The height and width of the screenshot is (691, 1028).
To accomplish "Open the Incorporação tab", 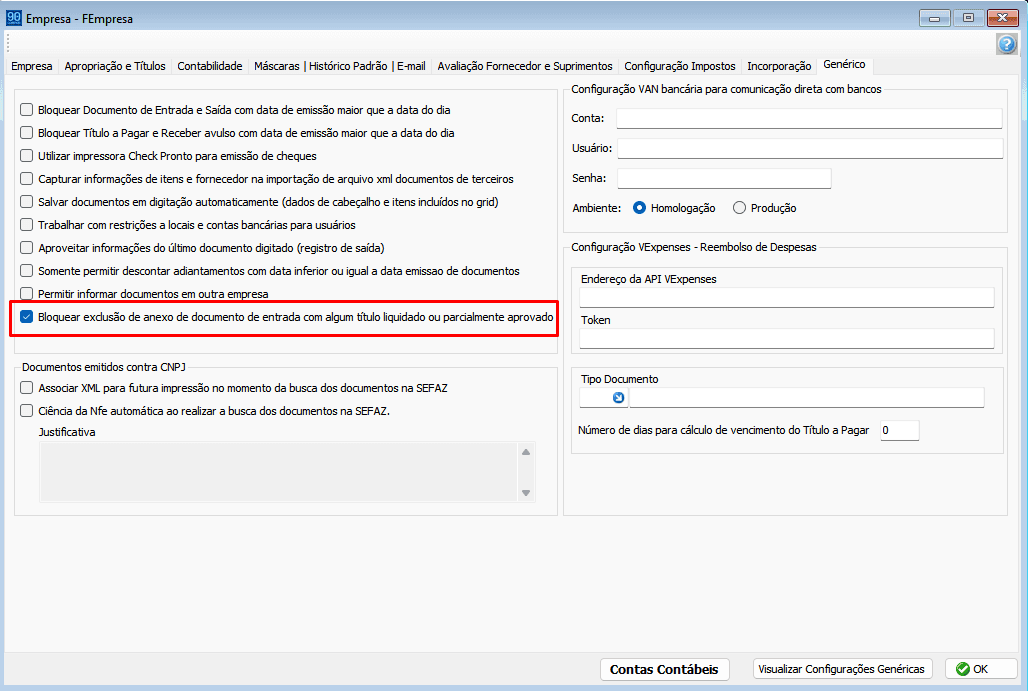I will (x=779, y=66).
